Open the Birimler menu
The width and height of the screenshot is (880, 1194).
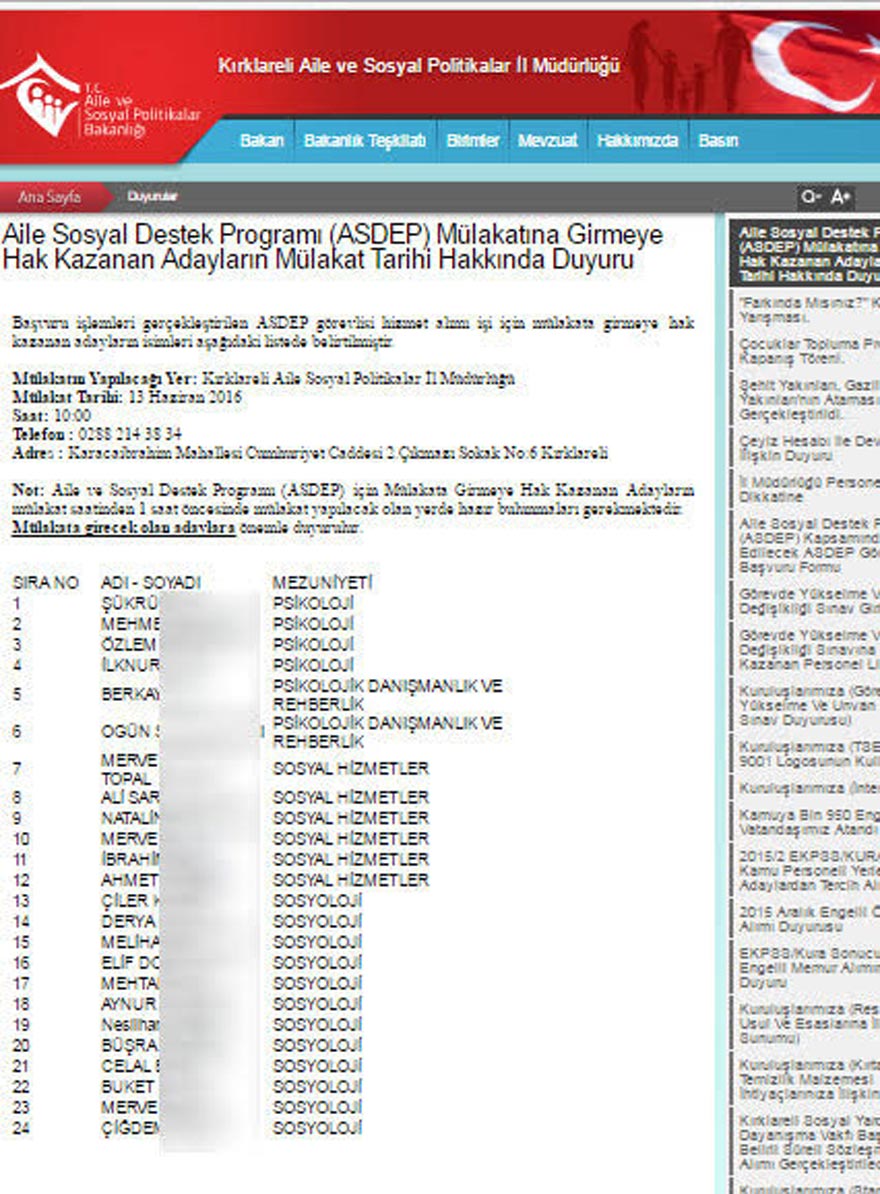coord(472,141)
